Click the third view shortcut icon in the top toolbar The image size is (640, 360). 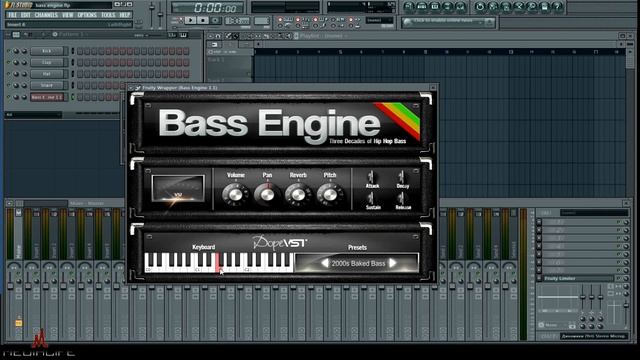coord(435,7)
